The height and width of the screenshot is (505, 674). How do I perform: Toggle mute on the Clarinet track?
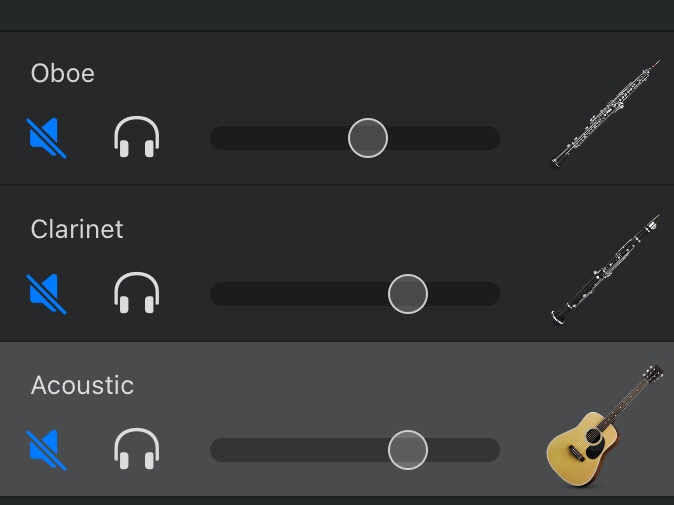pos(47,294)
